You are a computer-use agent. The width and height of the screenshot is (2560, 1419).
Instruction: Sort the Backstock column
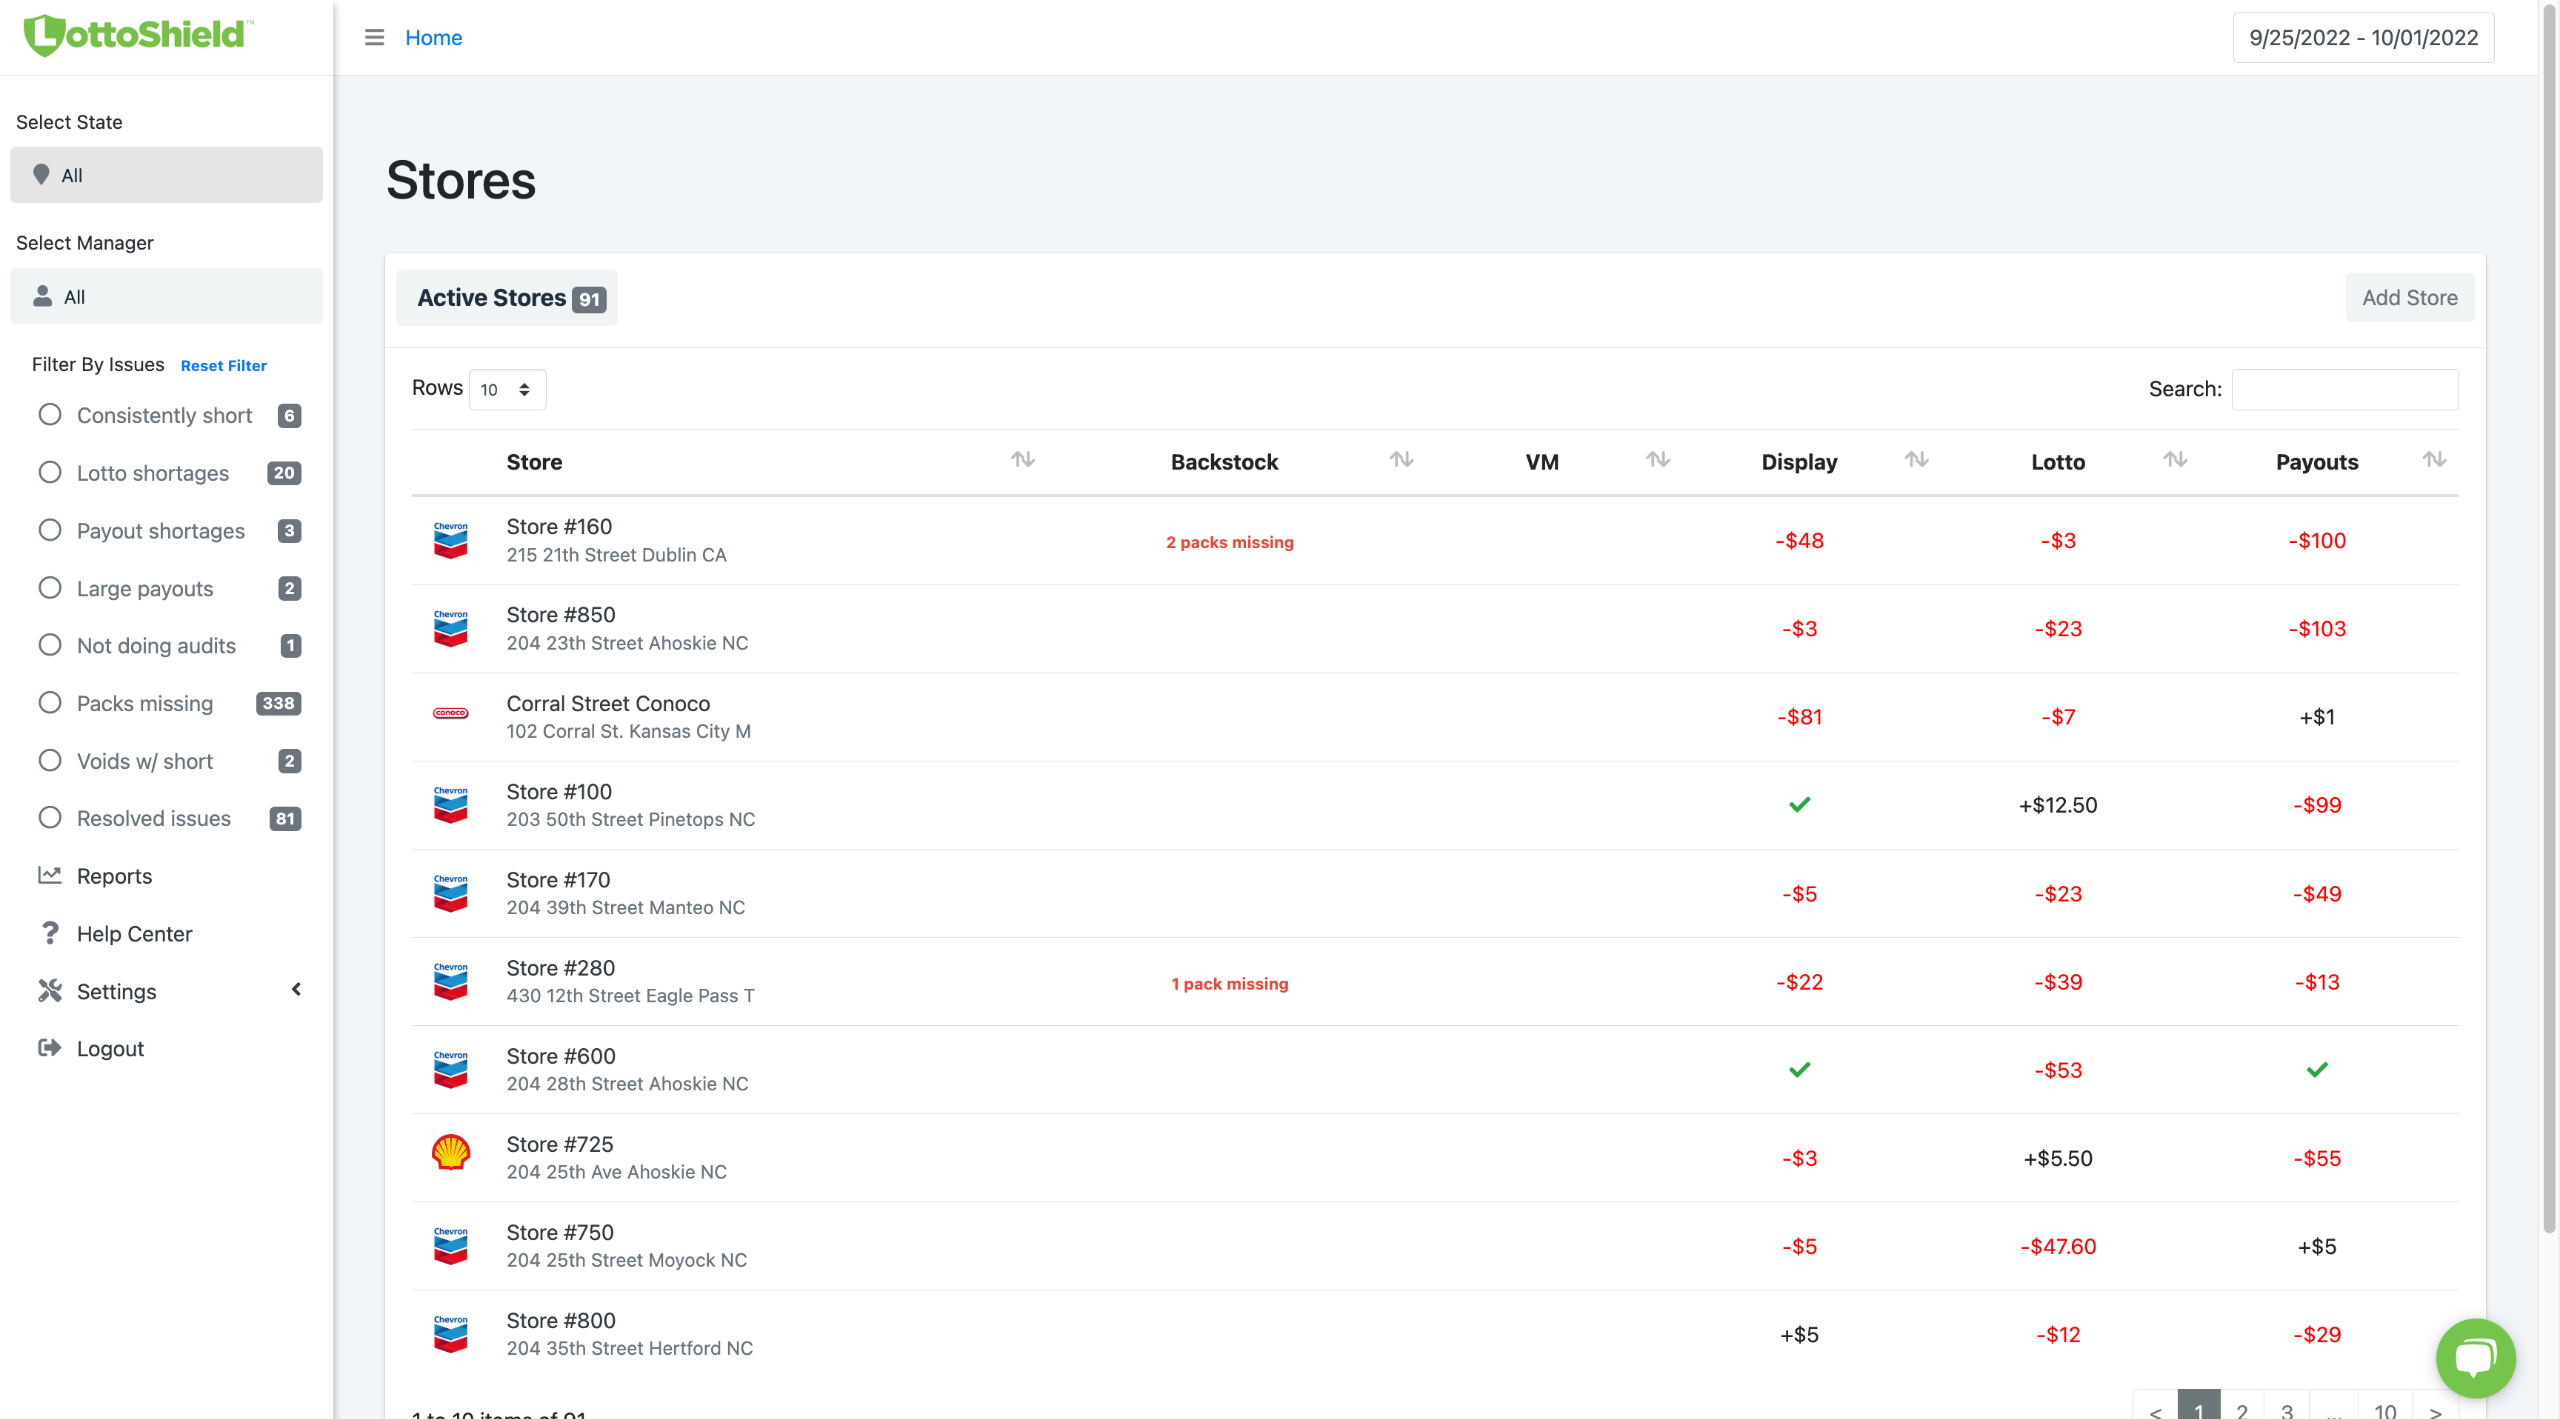(x=1401, y=460)
